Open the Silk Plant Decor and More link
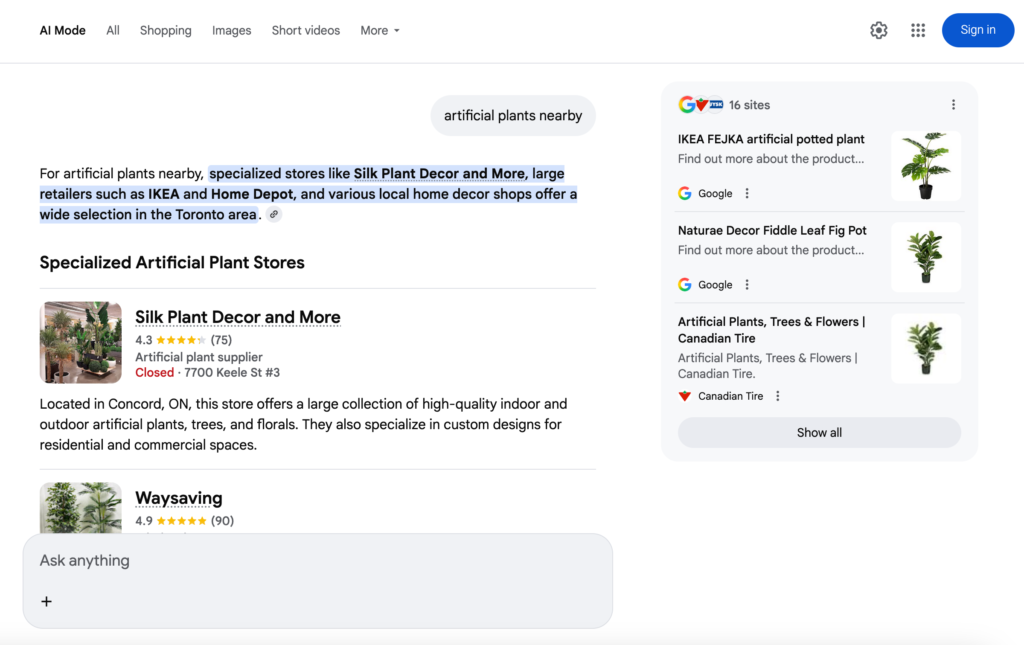Viewport: 1024px width, 645px height. 238,317
